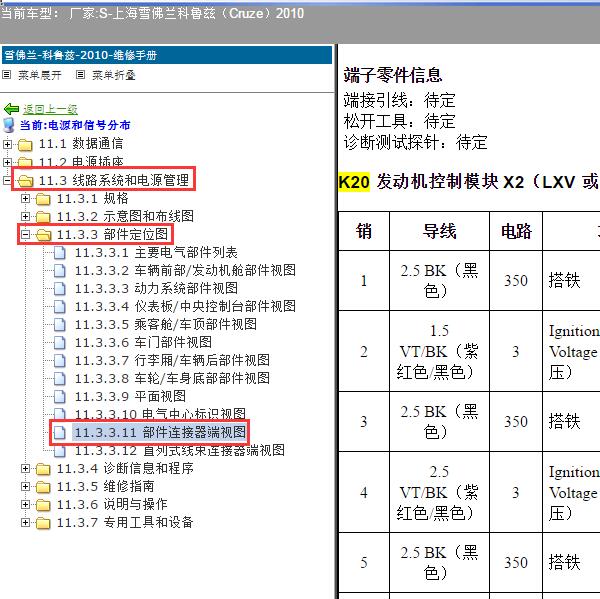Screen dimensions: 600x599
Task: Open 11.3.3.6 车门部件视图
Action: click(143, 343)
